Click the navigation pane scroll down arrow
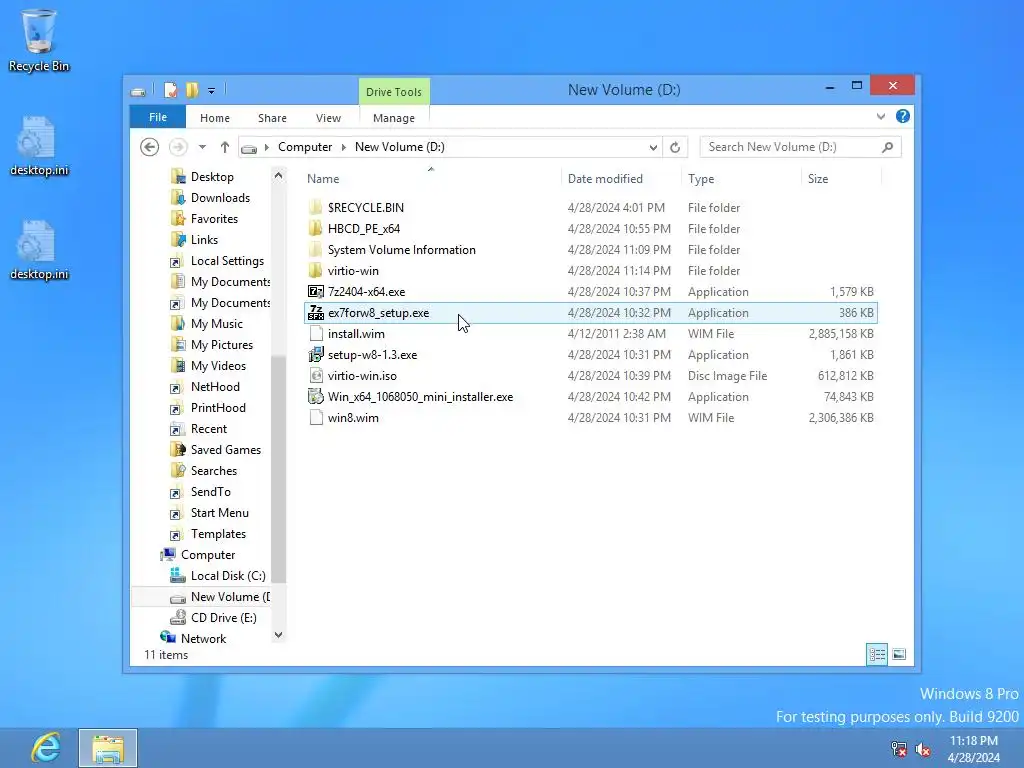The width and height of the screenshot is (1024, 768). 278,635
